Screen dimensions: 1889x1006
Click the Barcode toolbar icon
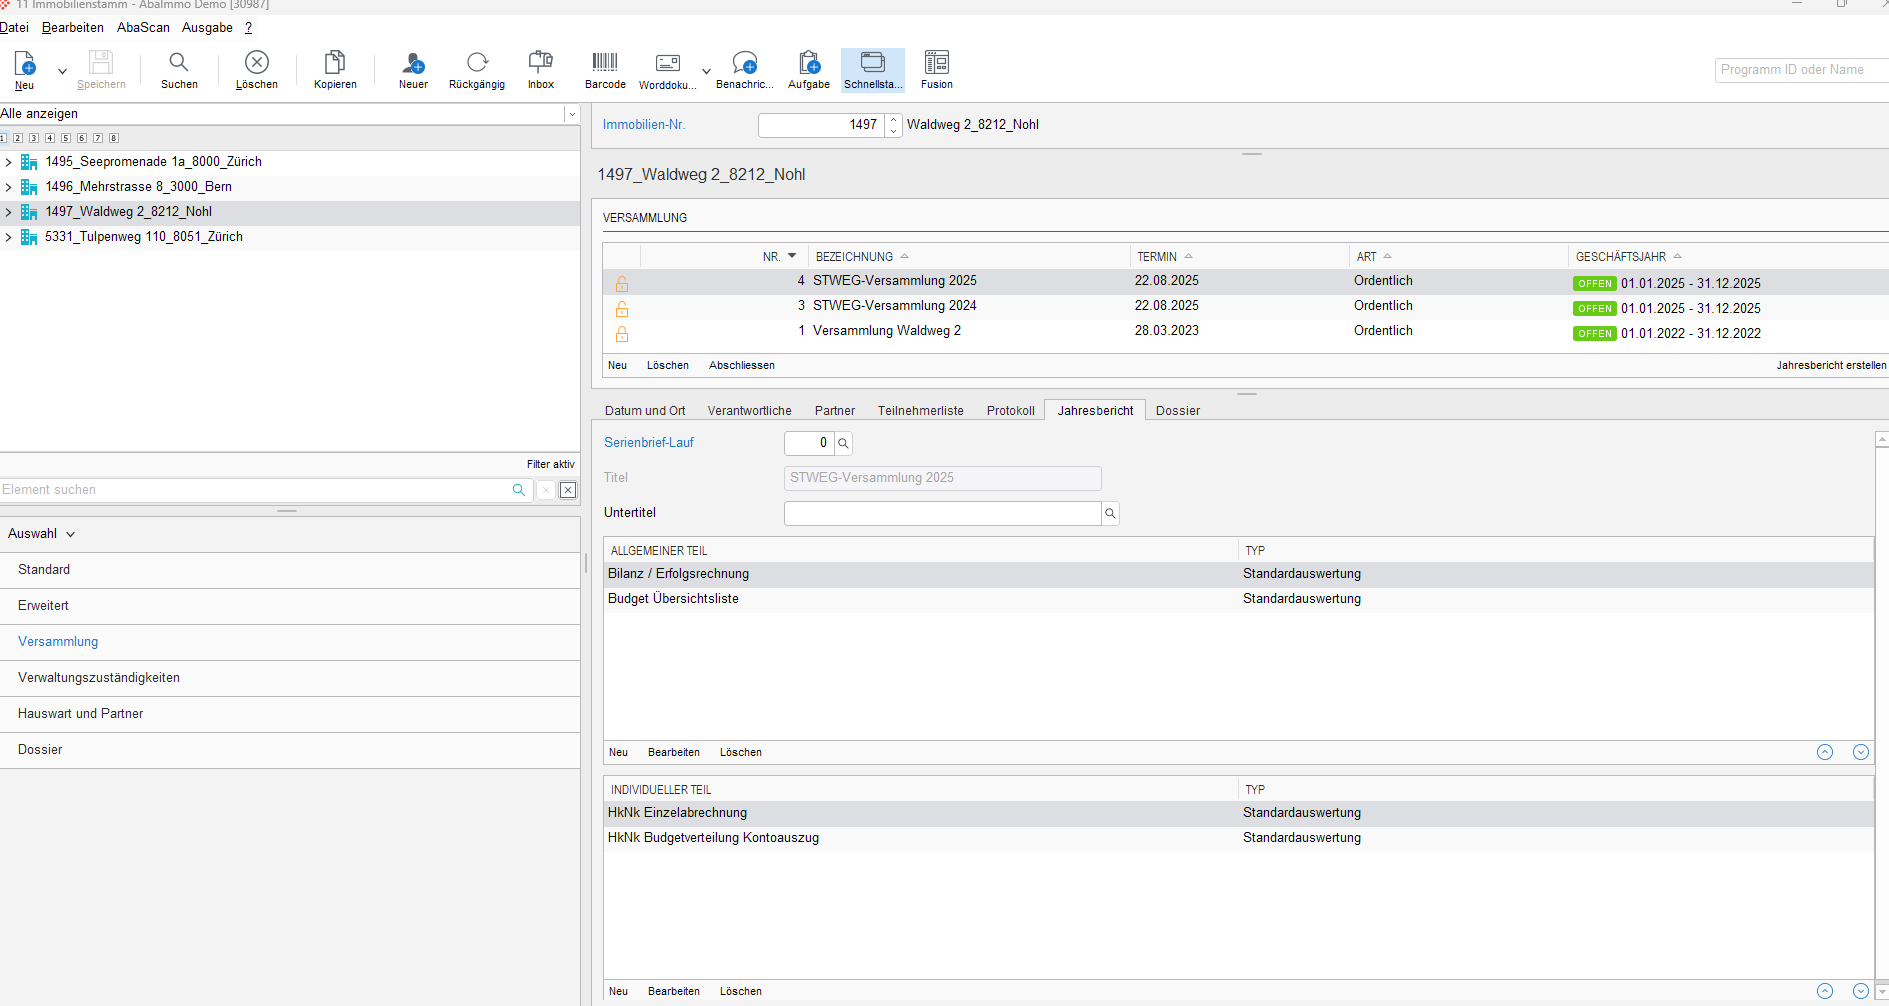tap(605, 63)
